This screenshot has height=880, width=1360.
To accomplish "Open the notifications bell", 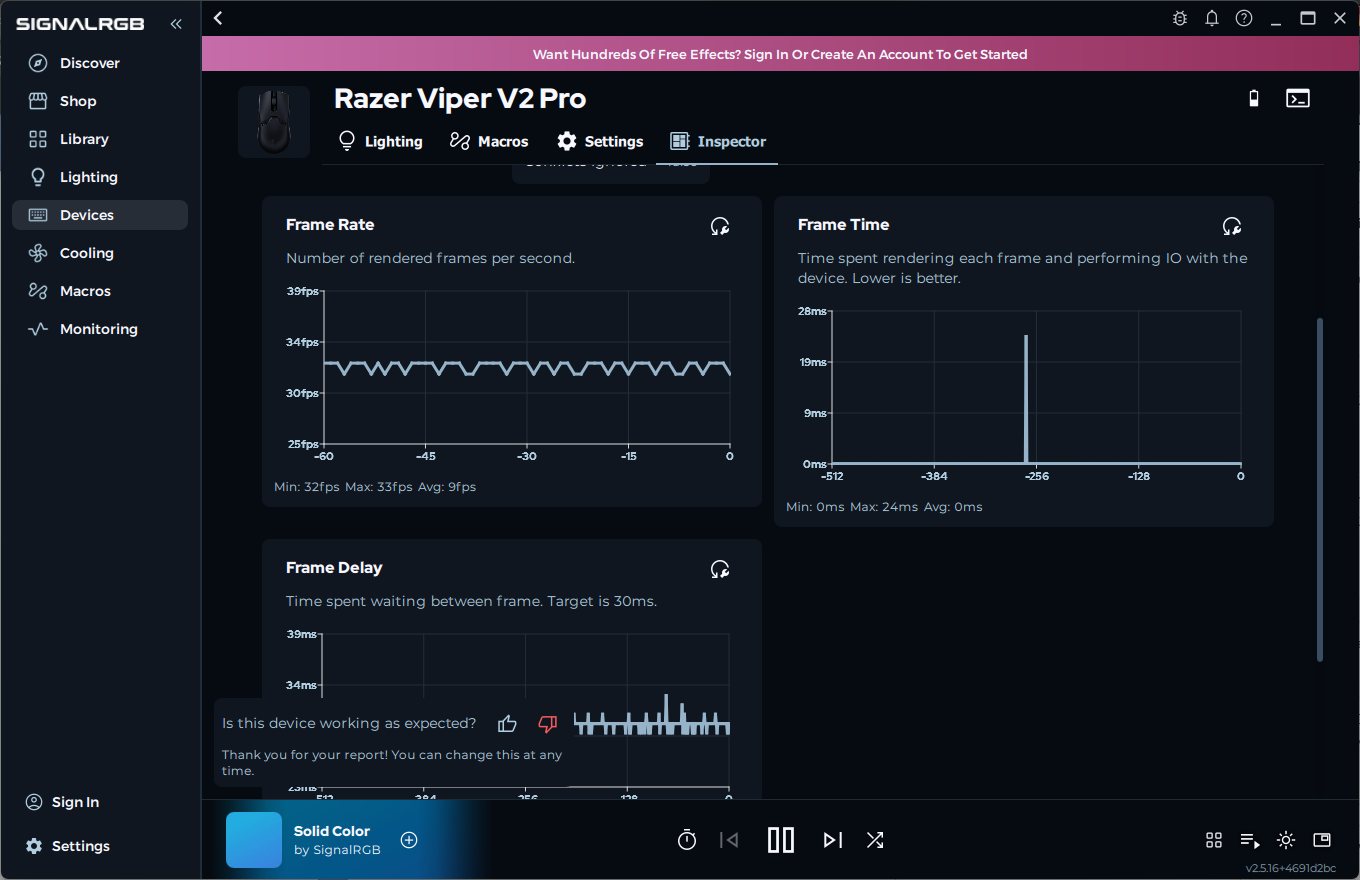I will [x=1212, y=18].
